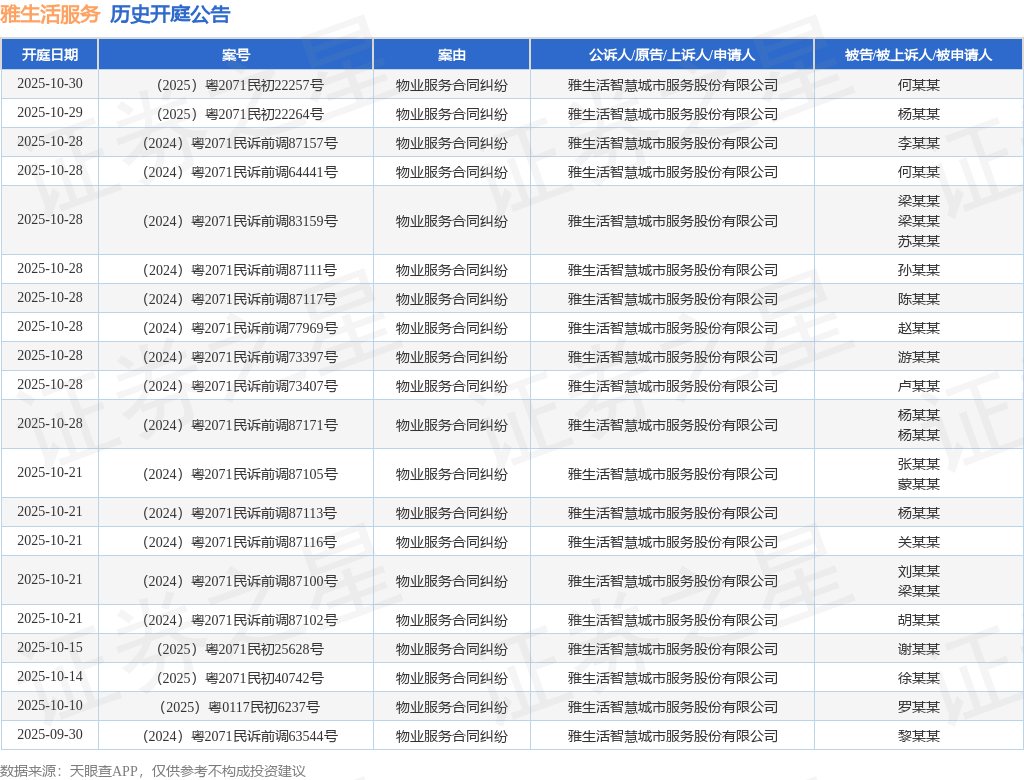Image resolution: width=1024 pixels, height=780 pixels.
Task: Click defendant 赵某某
Action: [918, 328]
